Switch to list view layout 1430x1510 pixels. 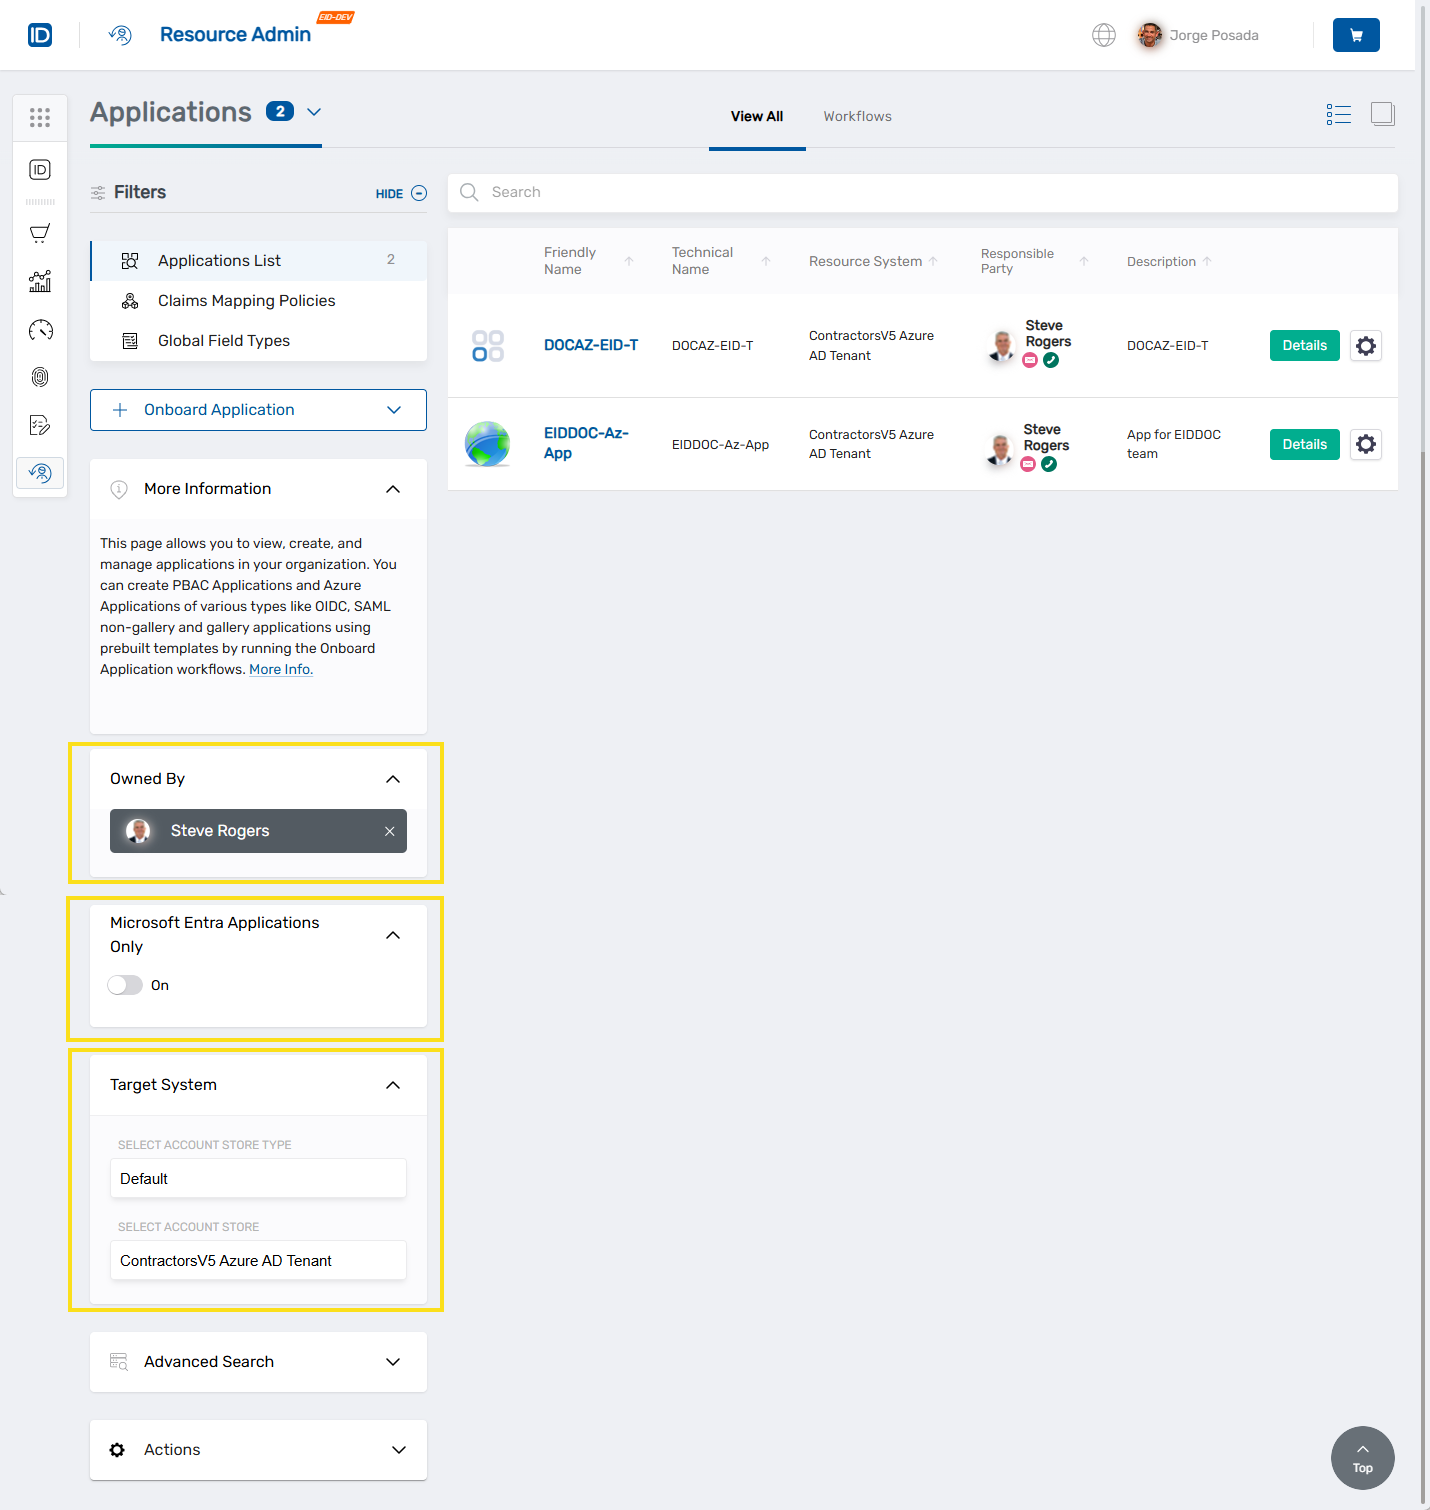pyautogui.click(x=1338, y=114)
